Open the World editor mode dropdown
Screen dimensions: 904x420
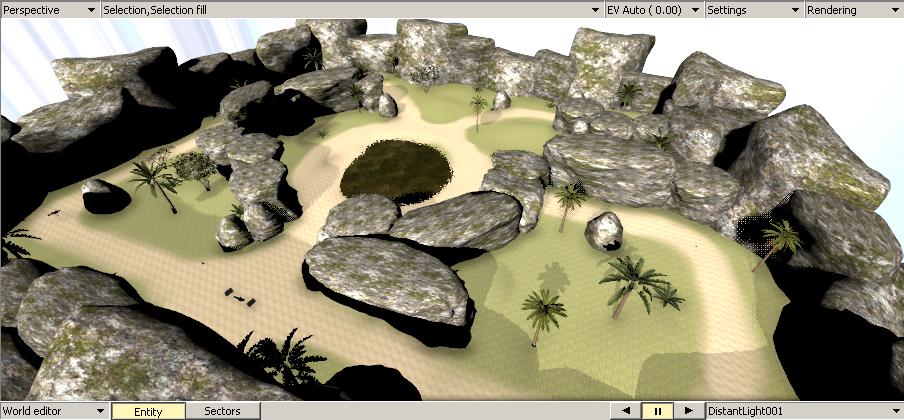[x=54, y=411]
